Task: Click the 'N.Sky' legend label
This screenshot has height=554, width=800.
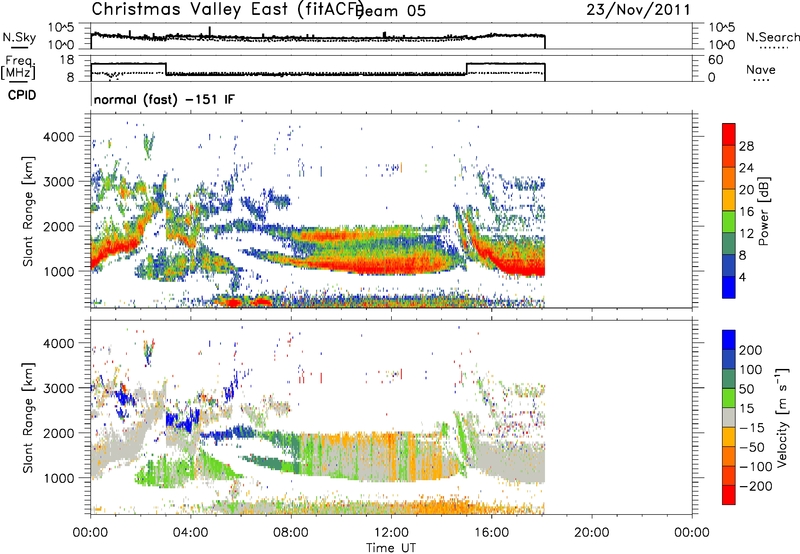Action: [19, 37]
